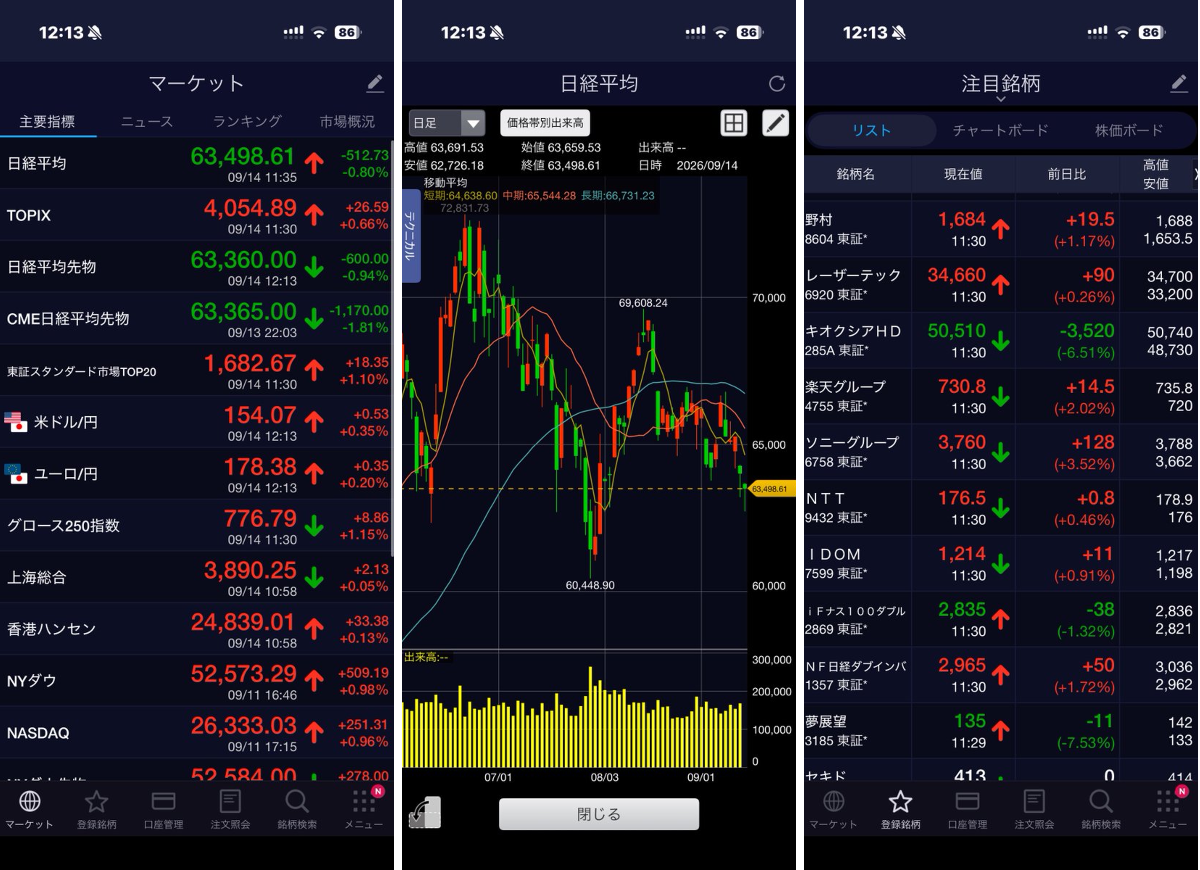Screen dimensions: 1200x870
Task: Select the 主要指標 tab
Action: 47,121
